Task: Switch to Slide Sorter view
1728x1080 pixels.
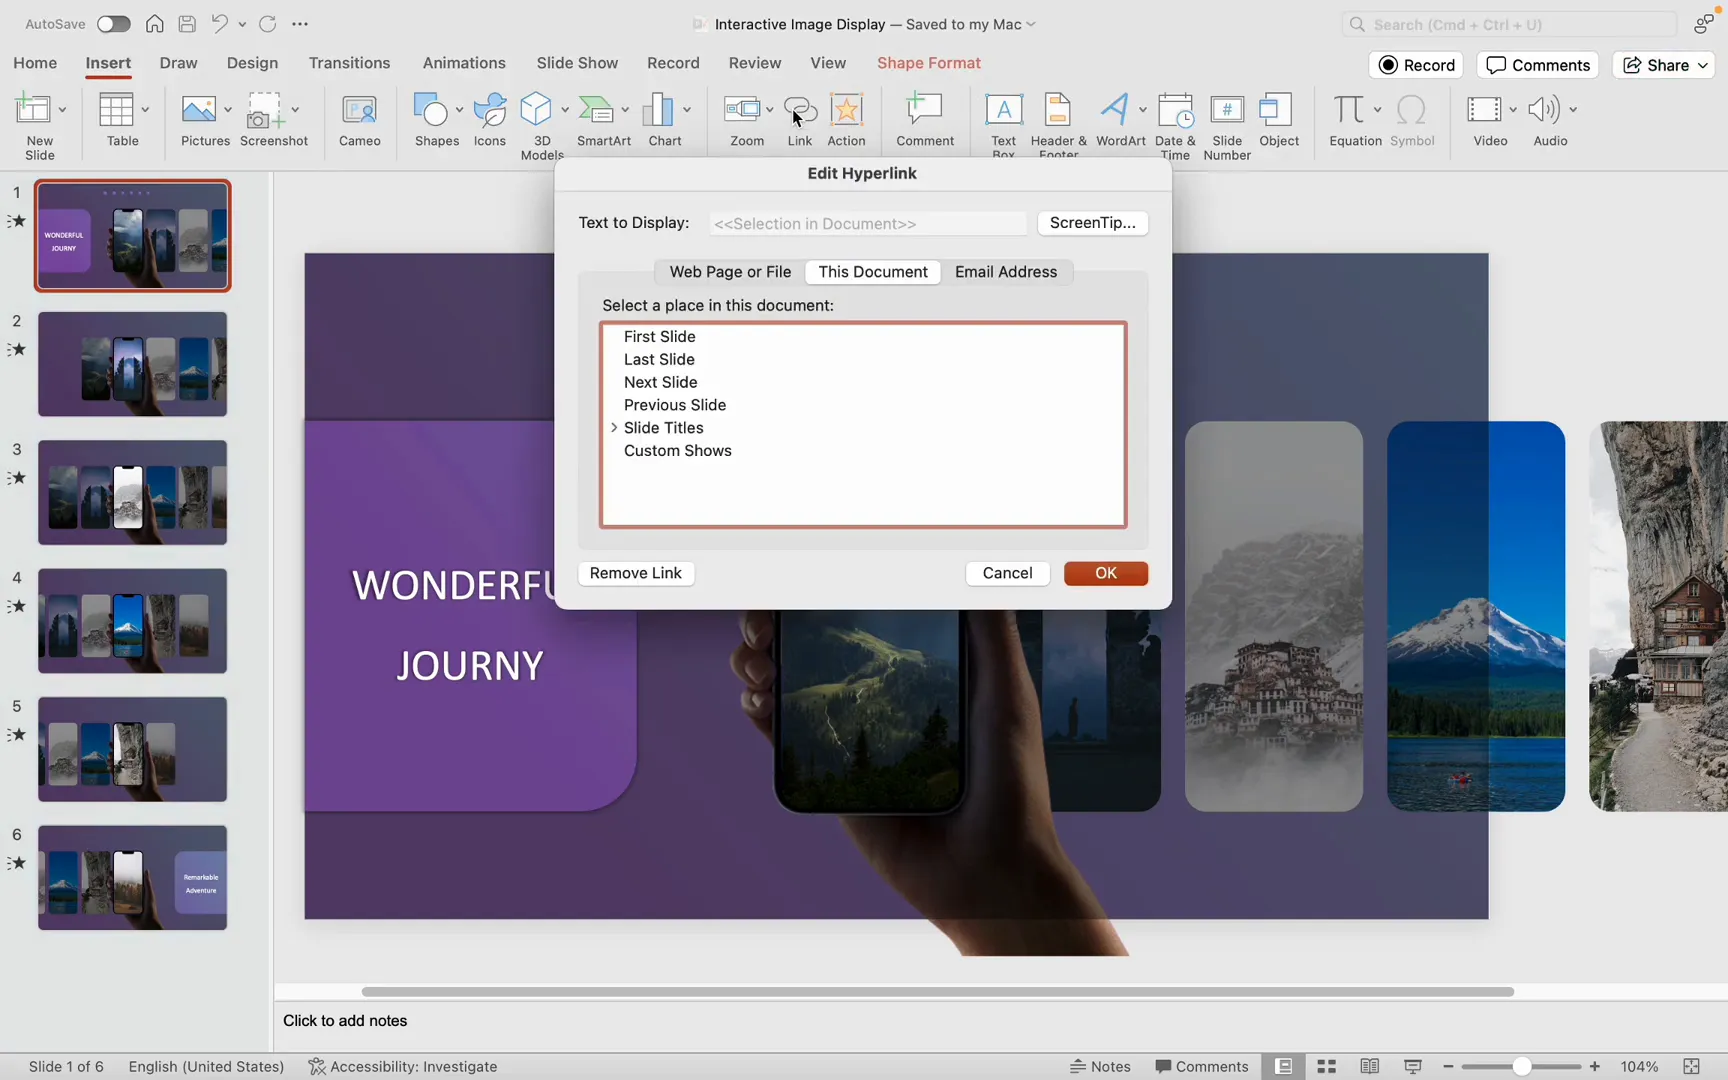Action: point(1327,1067)
